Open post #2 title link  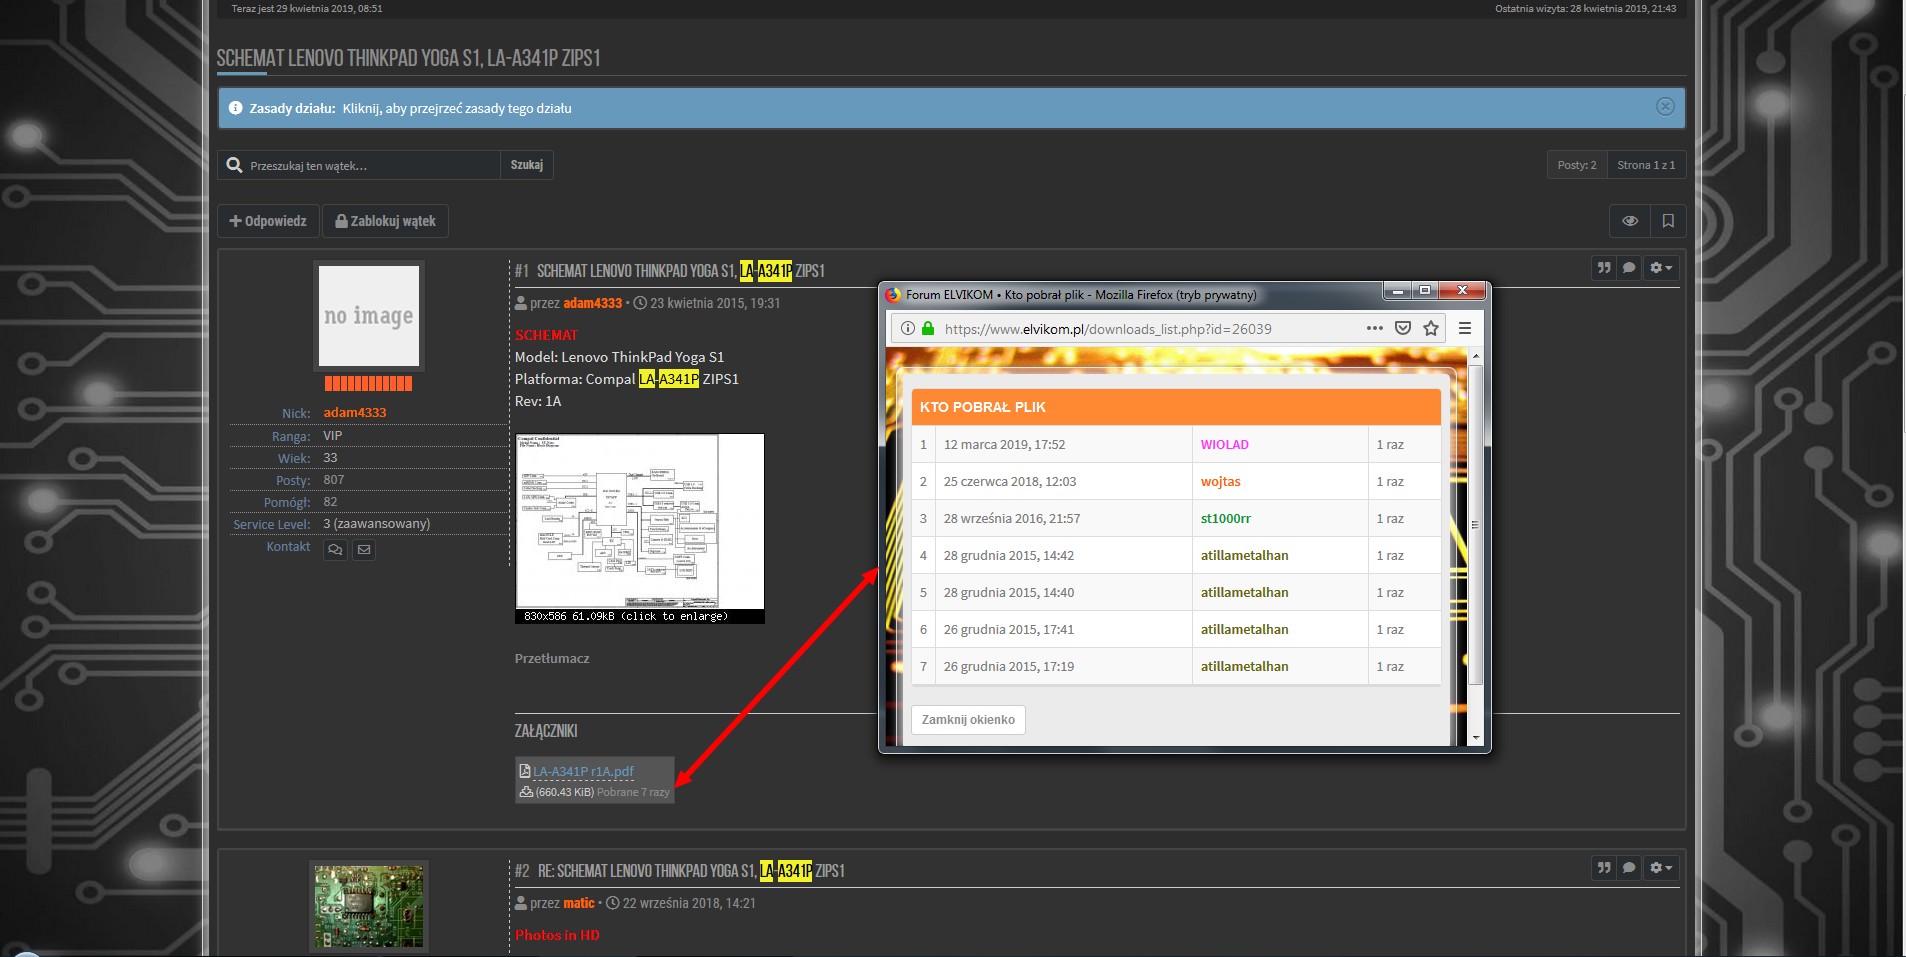(691, 871)
